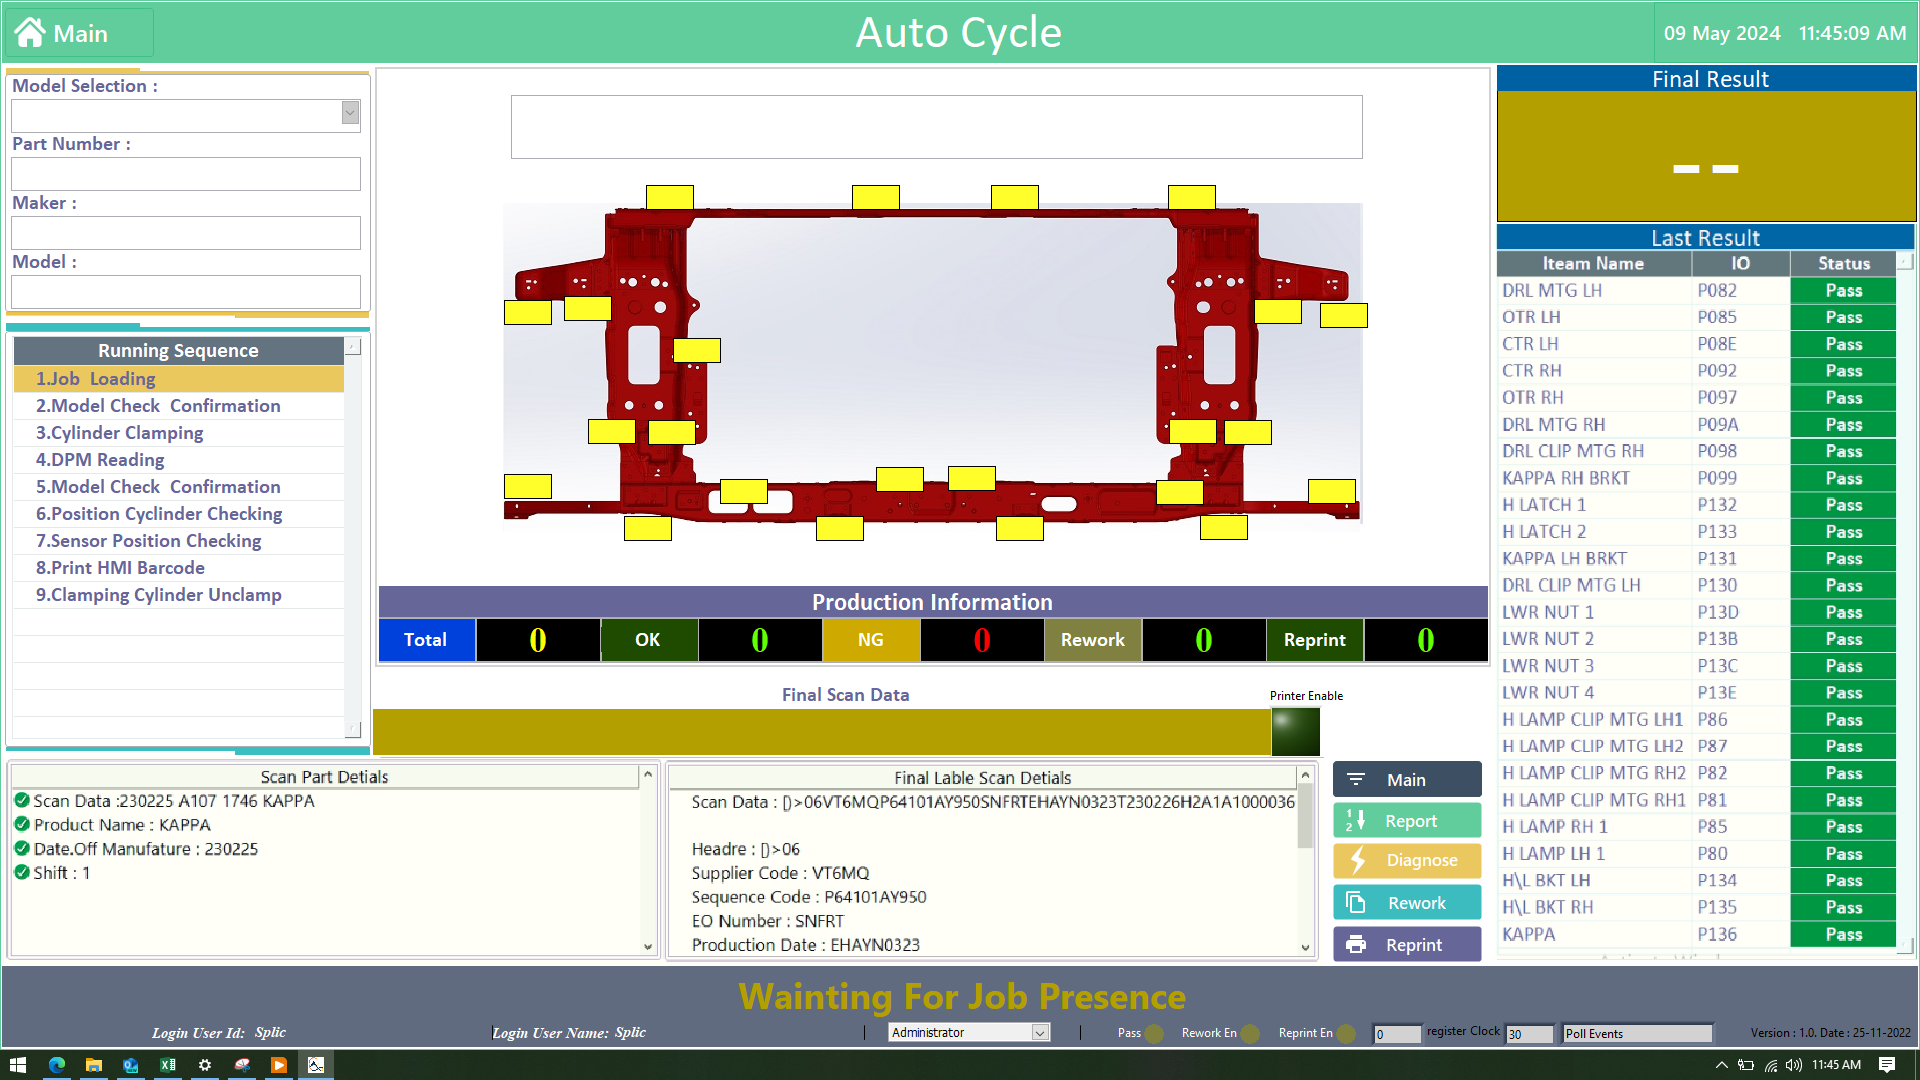Image resolution: width=1920 pixels, height=1080 pixels.
Task: Click the NG production counter label
Action: pyautogui.click(x=870, y=640)
